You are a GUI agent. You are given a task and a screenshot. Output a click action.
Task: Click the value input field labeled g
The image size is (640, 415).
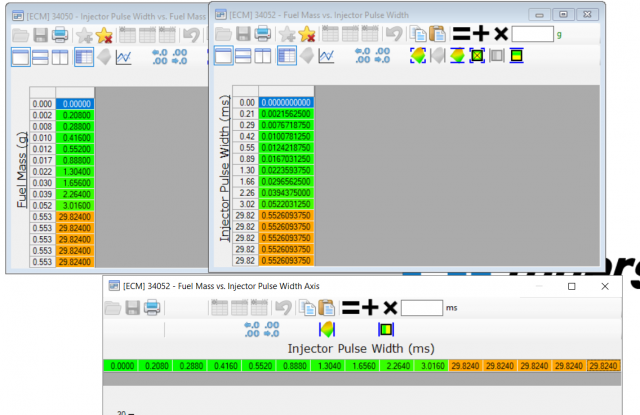click(x=531, y=34)
